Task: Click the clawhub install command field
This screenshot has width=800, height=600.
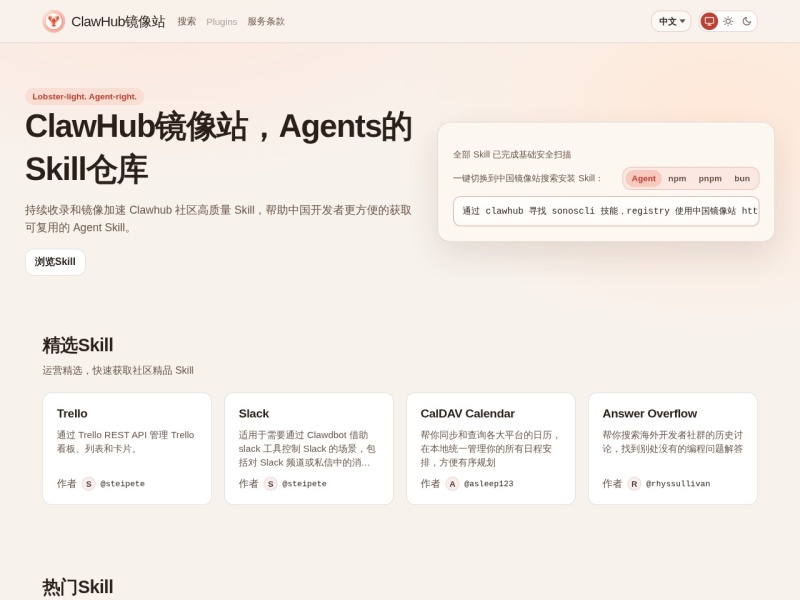Action: 606,211
